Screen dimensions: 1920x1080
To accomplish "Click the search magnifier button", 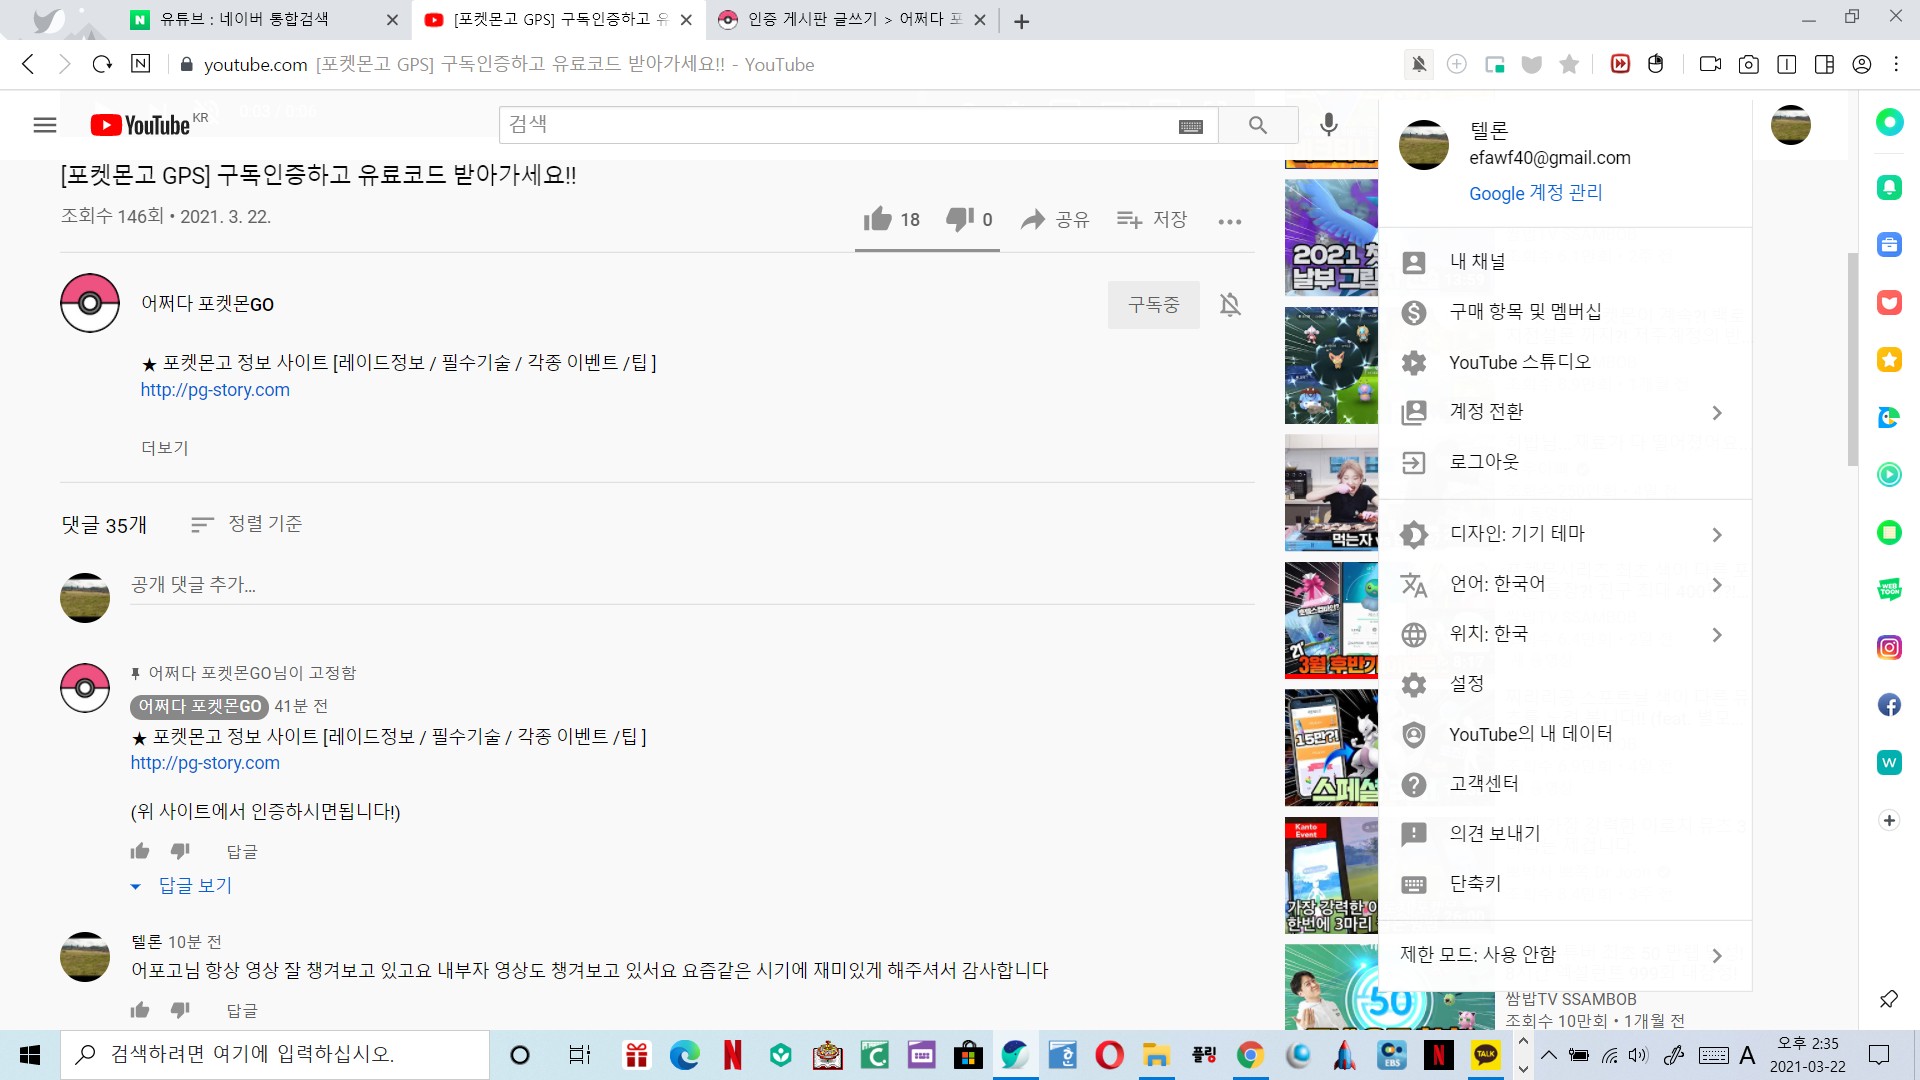I will point(1258,125).
